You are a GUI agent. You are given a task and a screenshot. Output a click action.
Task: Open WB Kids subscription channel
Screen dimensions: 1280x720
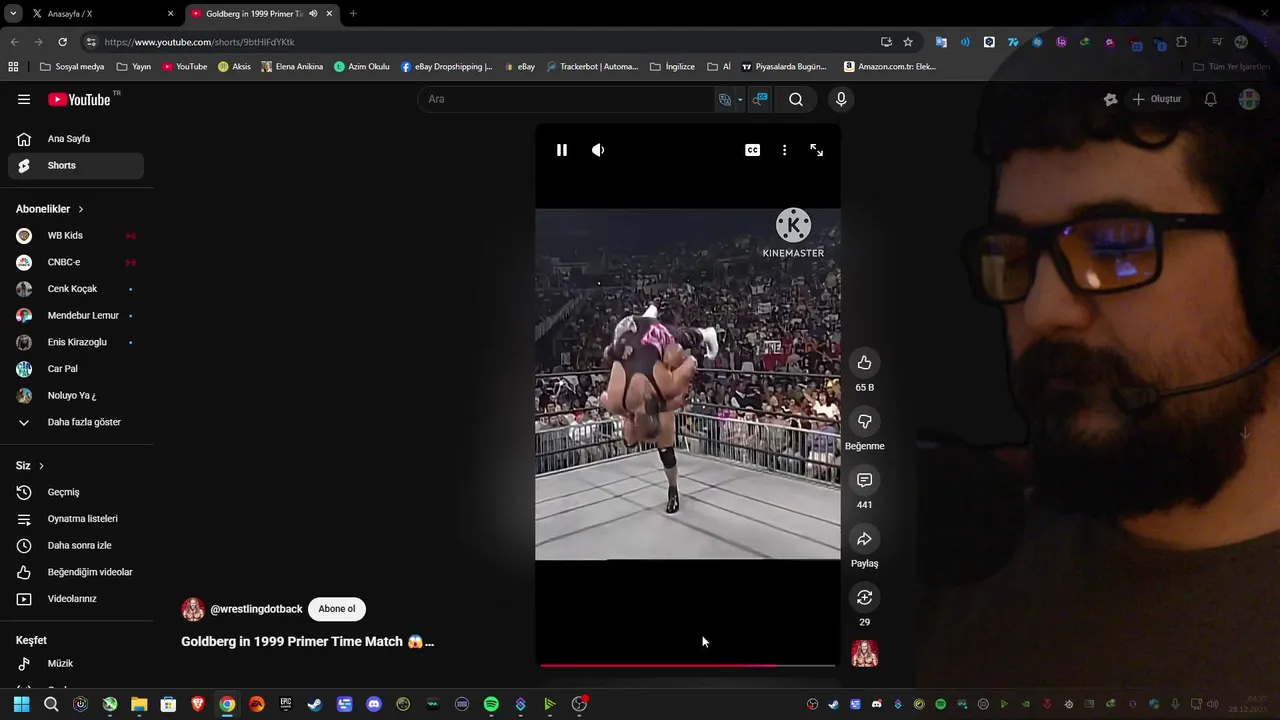click(x=76, y=236)
